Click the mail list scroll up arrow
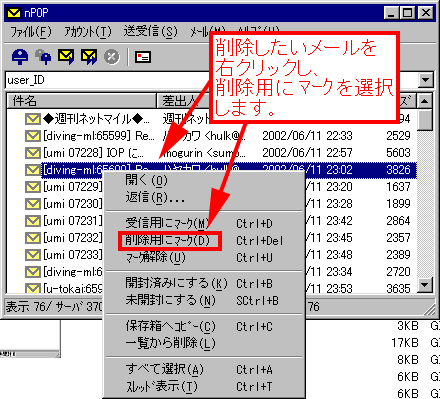 [425, 101]
